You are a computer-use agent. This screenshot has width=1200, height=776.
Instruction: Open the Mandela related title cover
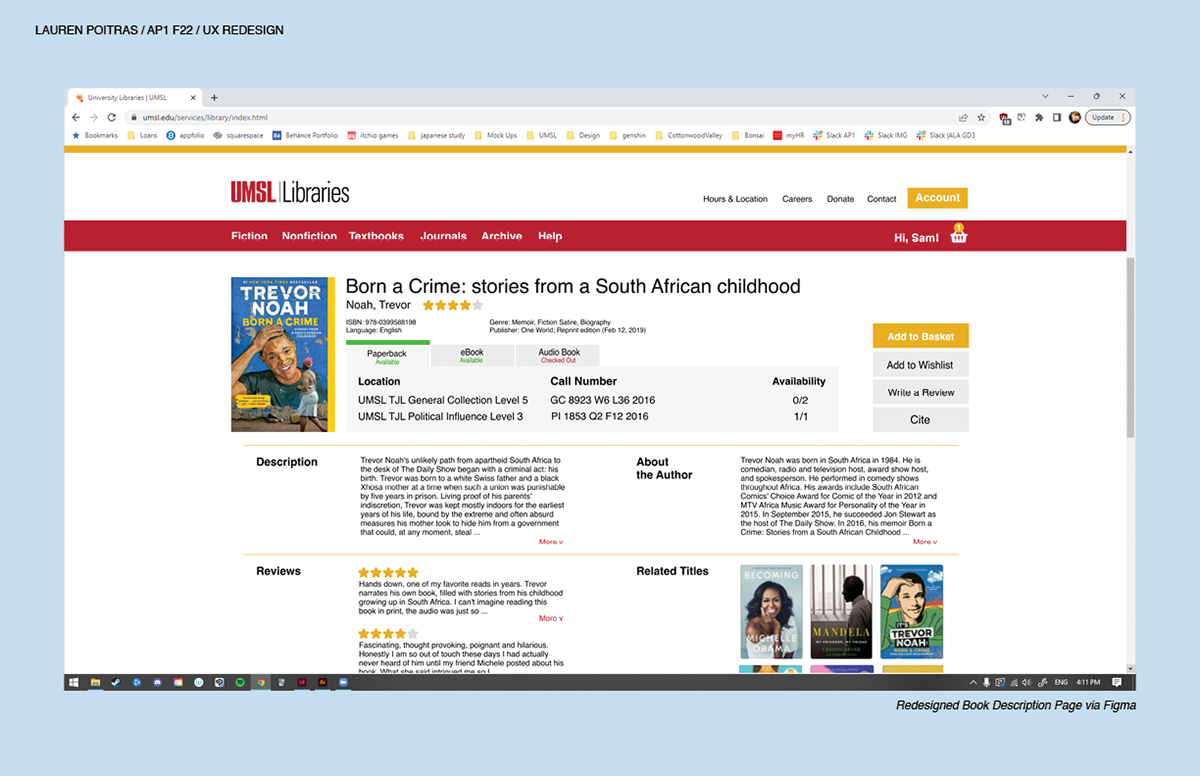coord(841,611)
